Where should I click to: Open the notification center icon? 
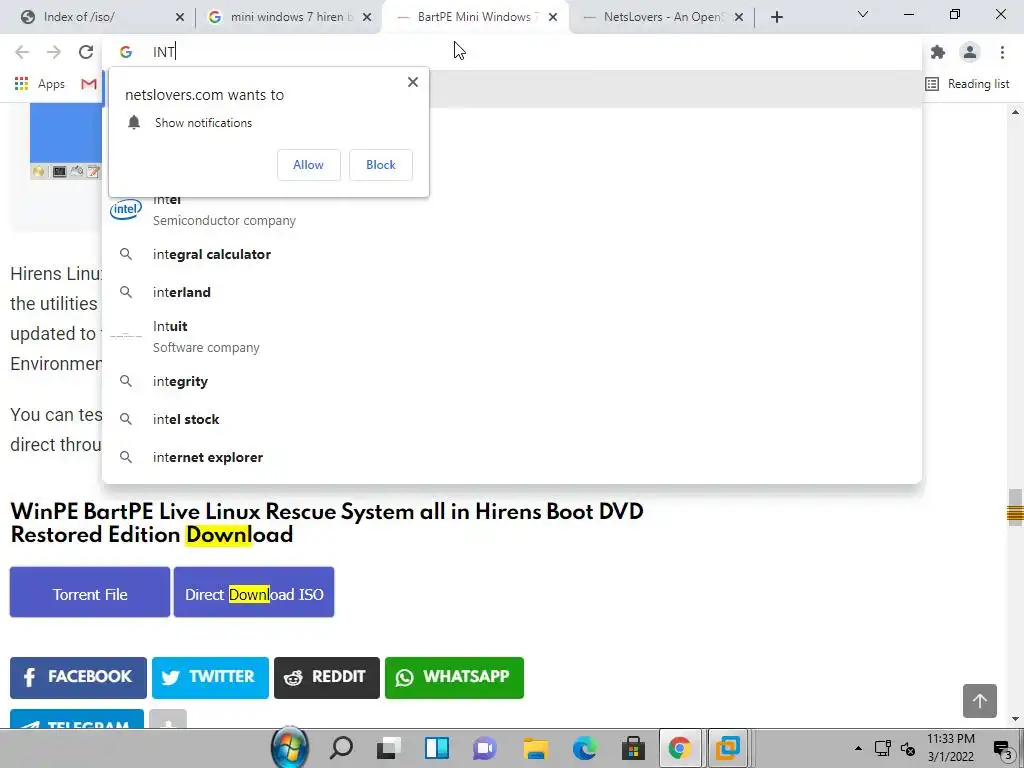point(1002,748)
